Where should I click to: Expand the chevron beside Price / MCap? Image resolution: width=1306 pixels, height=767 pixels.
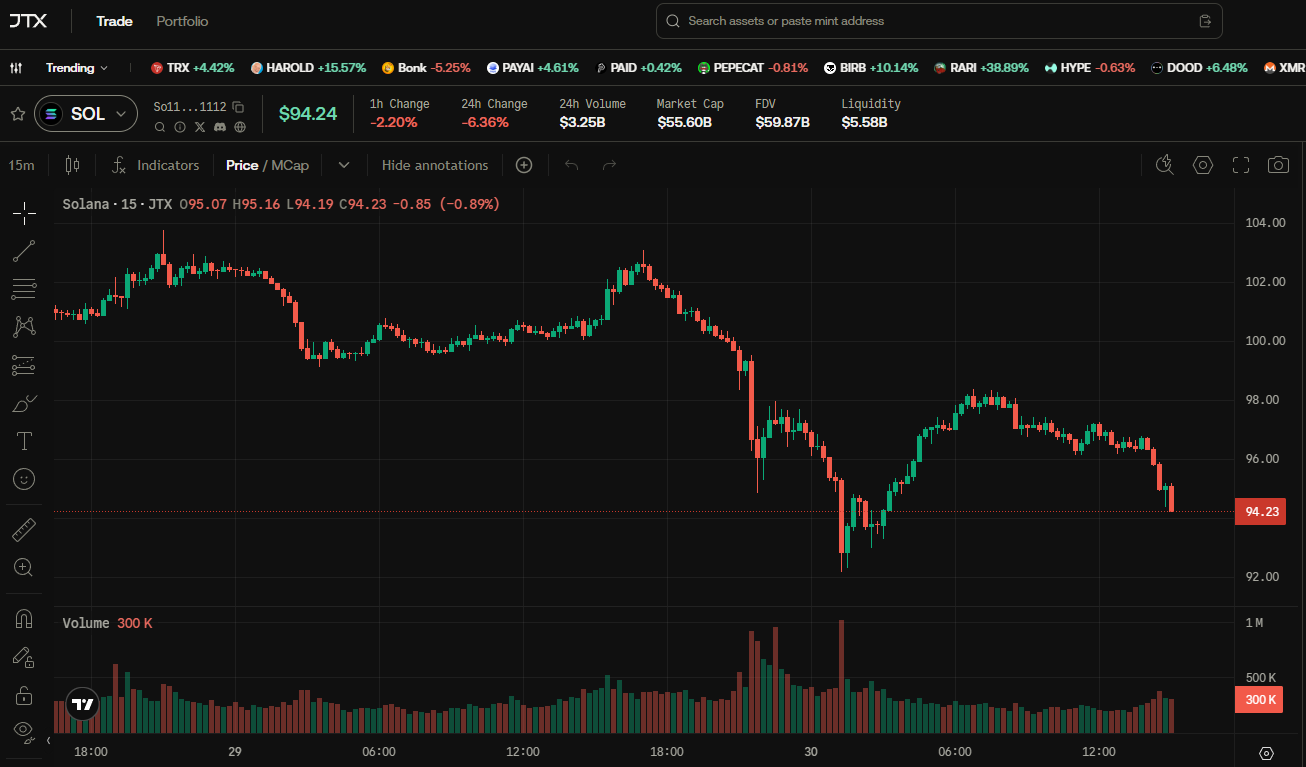click(344, 165)
